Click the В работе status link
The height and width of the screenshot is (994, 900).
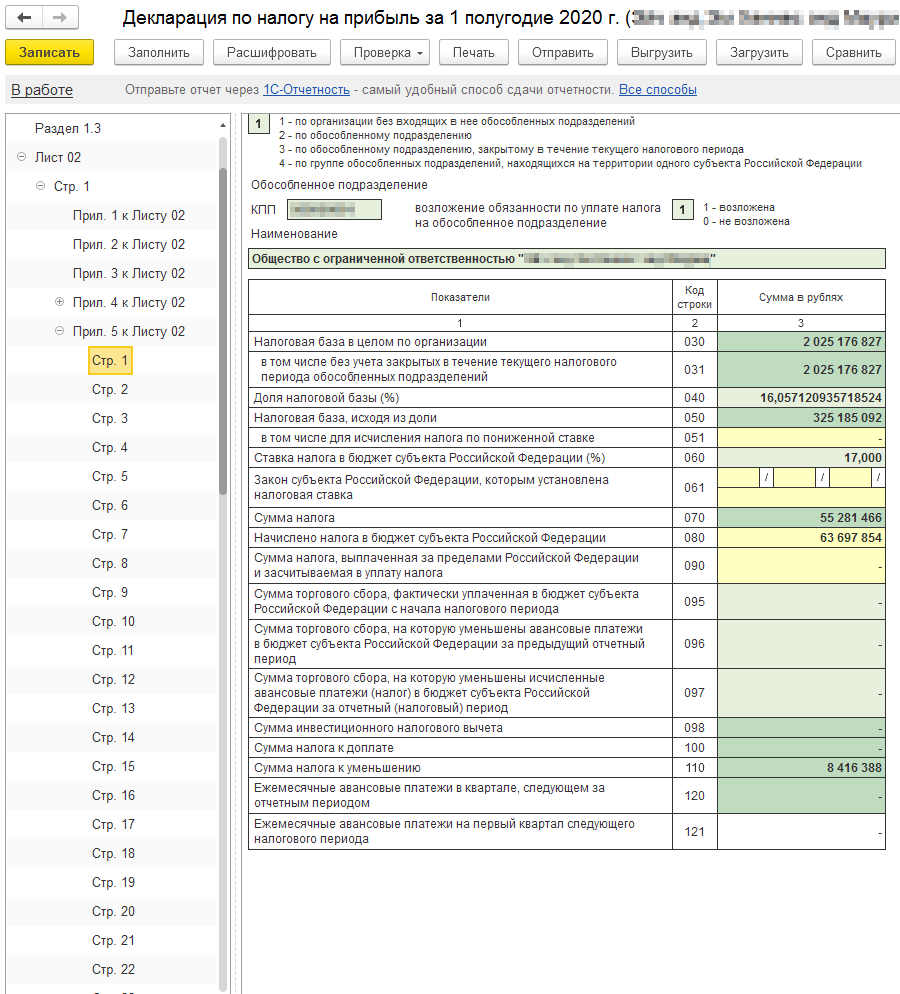coord(42,90)
